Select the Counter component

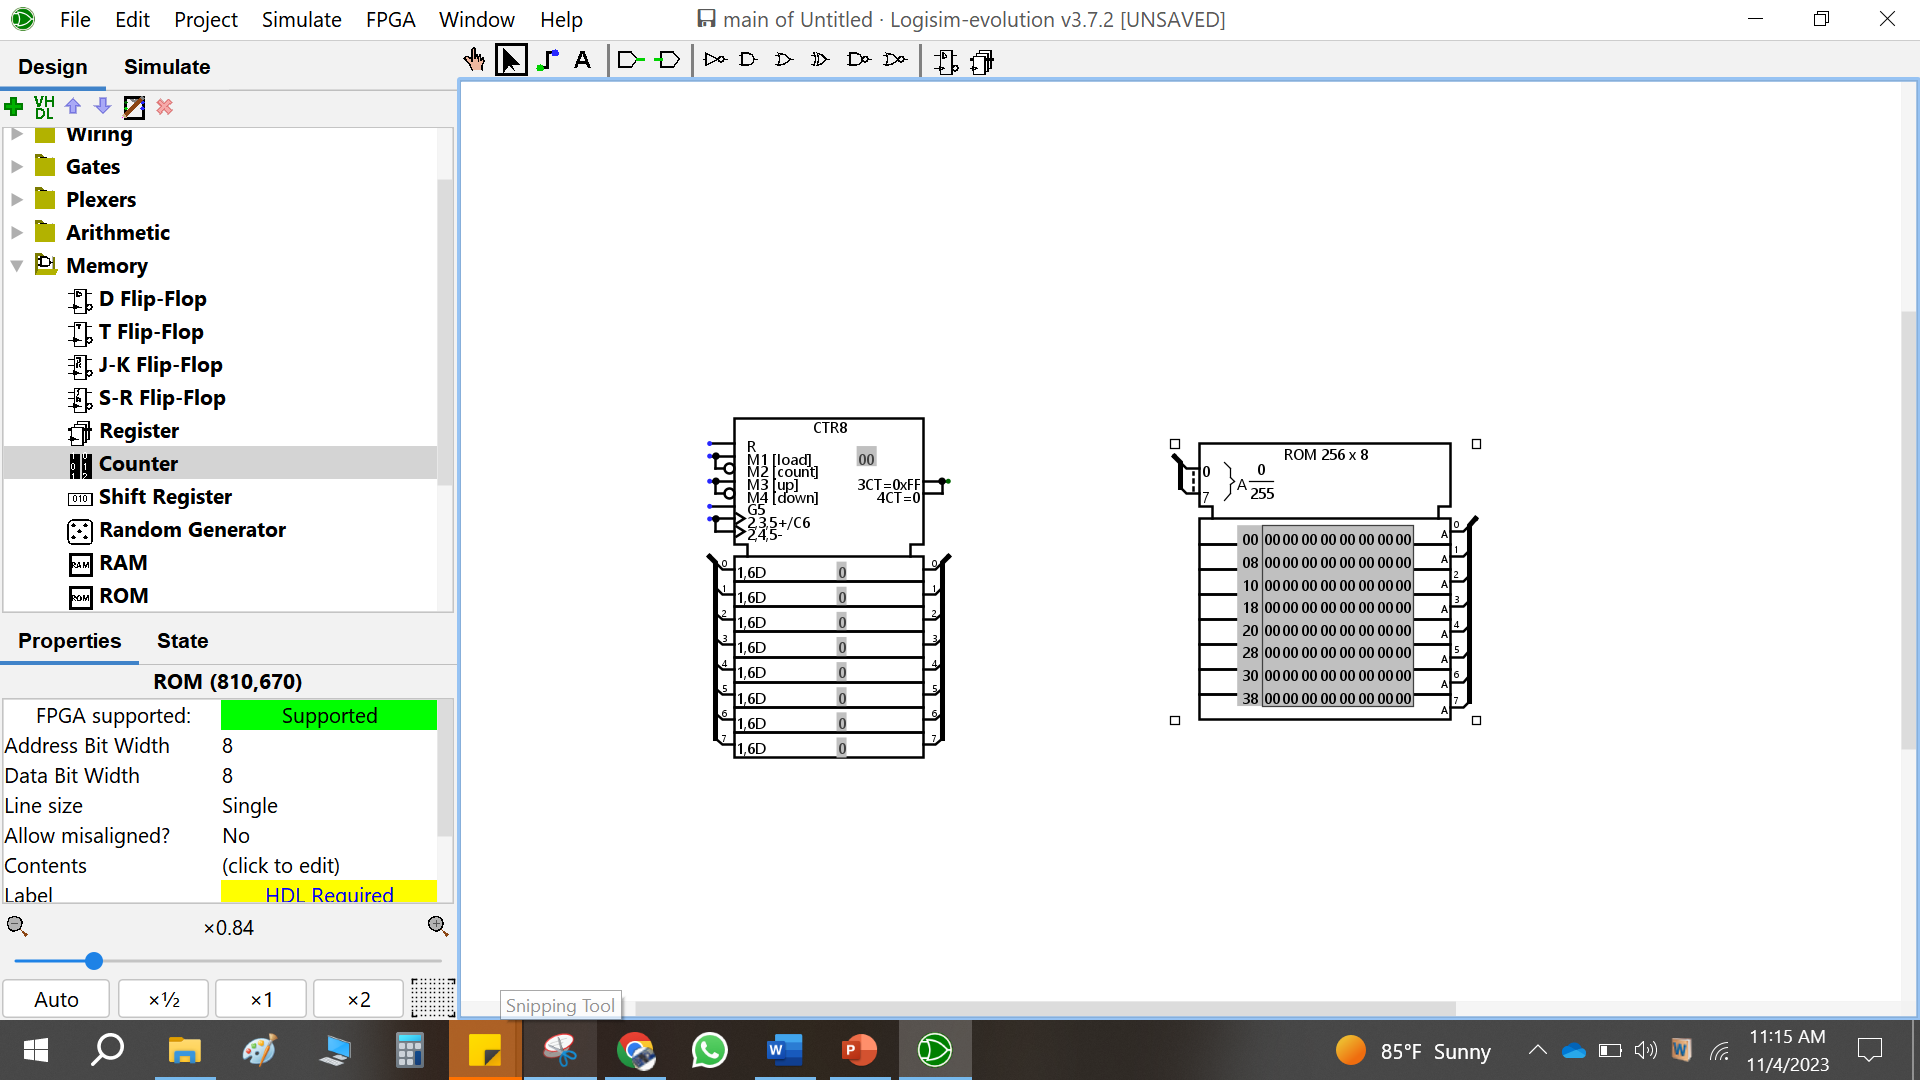[139, 463]
